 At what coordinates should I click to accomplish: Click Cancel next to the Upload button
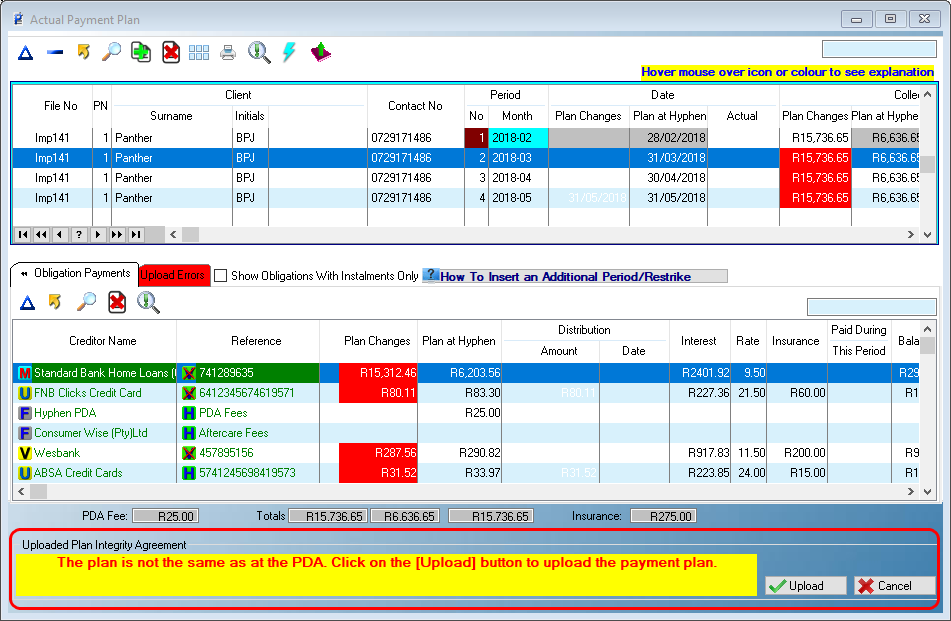click(893, 585)
